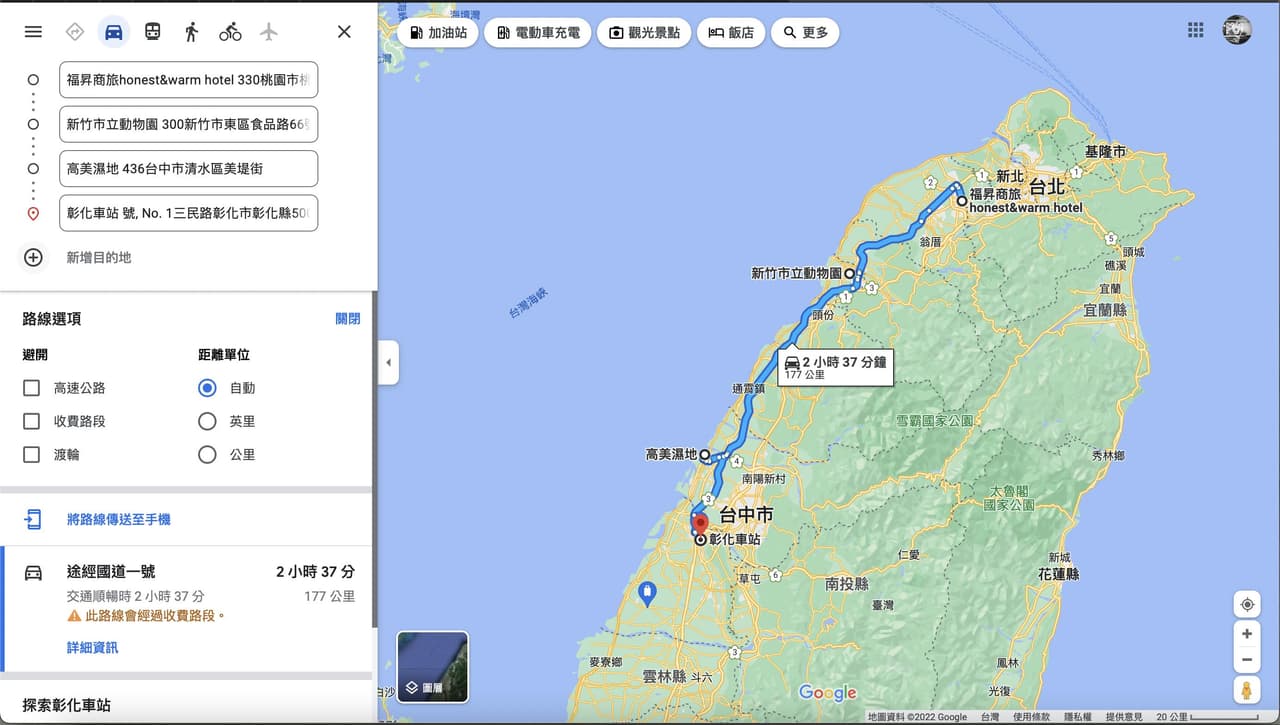This screenshot has height=725, width=1280.
Task: Open 詳細資訊 route details
Action: pos(93,648)
